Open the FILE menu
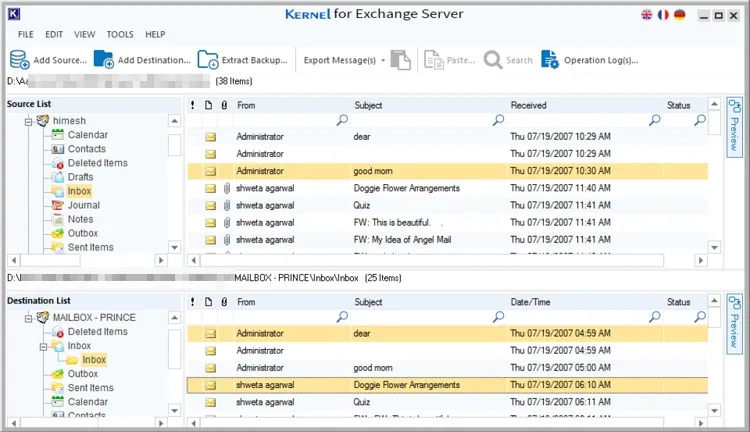Viewport: 750px width, 432px height. click(26, 34)
